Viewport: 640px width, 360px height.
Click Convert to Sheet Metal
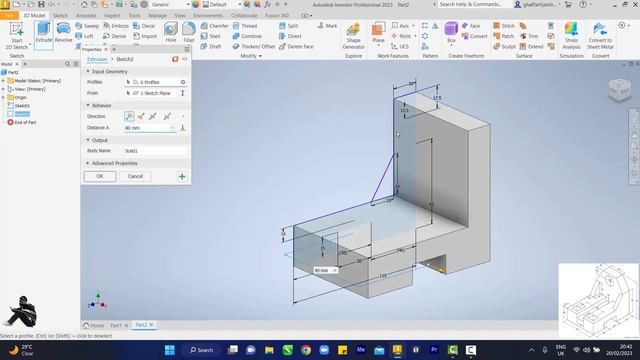(600, 36)
